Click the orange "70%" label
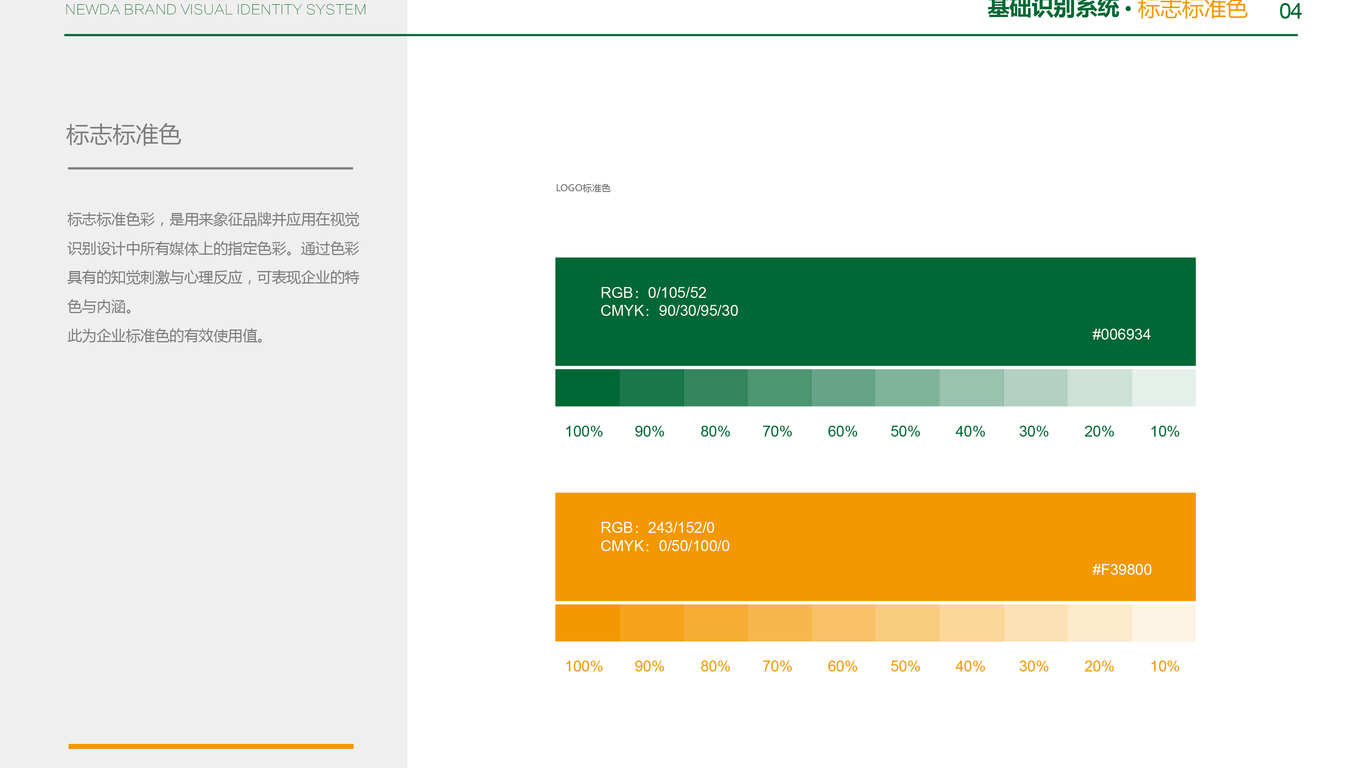Viewport: 1366px width, 768px height. point(777,667)
